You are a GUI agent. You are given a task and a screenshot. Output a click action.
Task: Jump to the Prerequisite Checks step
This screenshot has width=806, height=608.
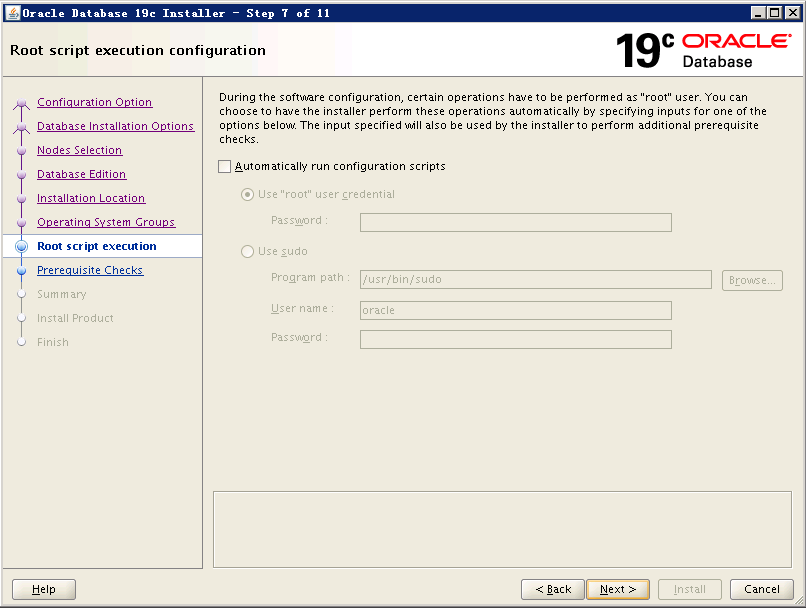pyautogui.click(x=90, y=270)
